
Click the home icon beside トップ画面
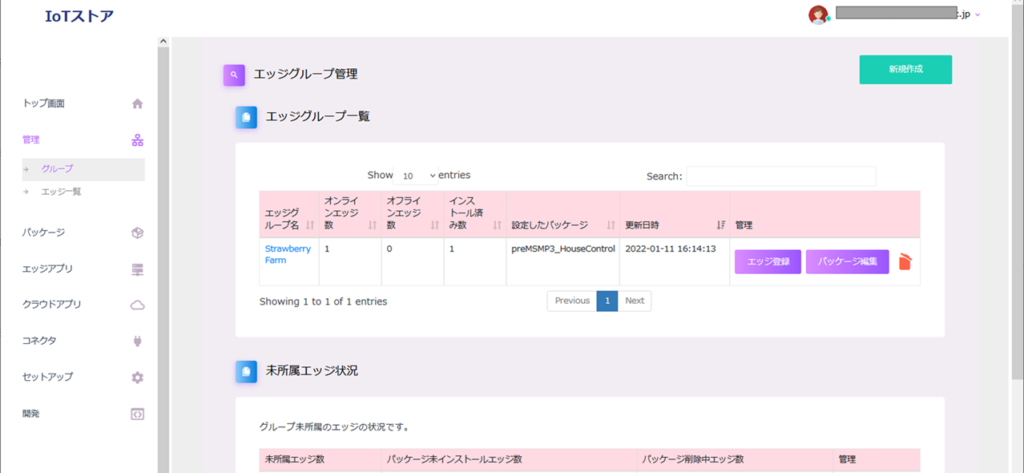pyautogui.click(x=138, y=103)
